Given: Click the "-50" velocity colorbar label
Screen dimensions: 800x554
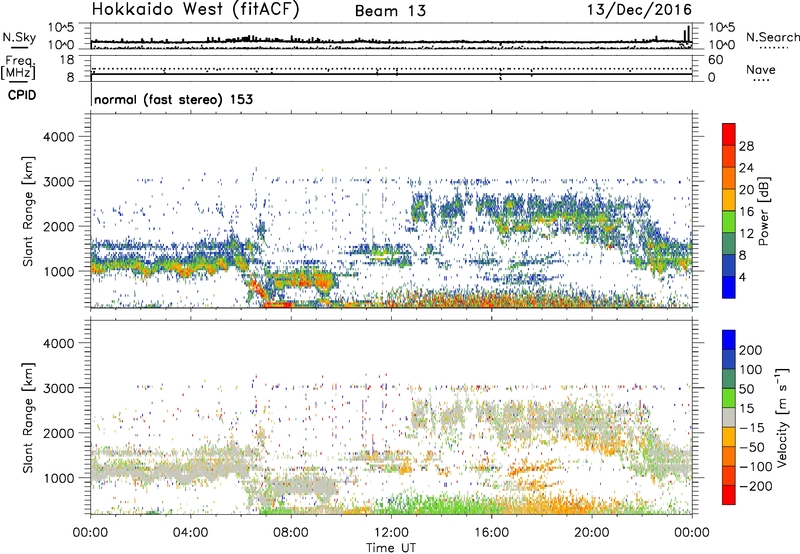Looking at the screenshot, I should tap(752, 447).
